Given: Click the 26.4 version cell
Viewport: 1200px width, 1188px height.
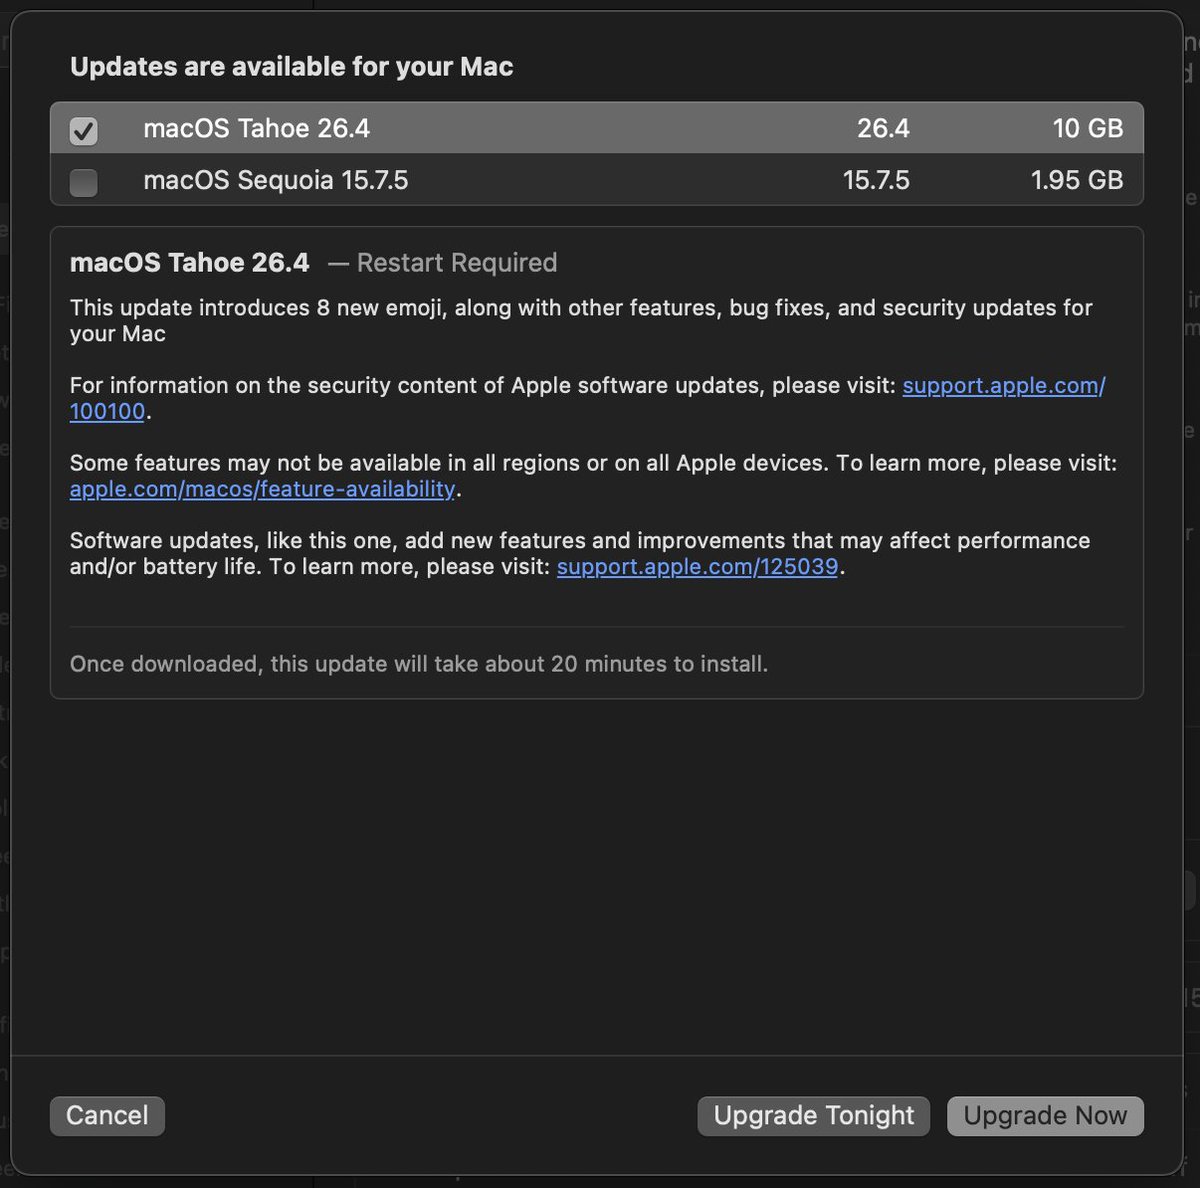Looking at the screenshot, I should point(883,128).
